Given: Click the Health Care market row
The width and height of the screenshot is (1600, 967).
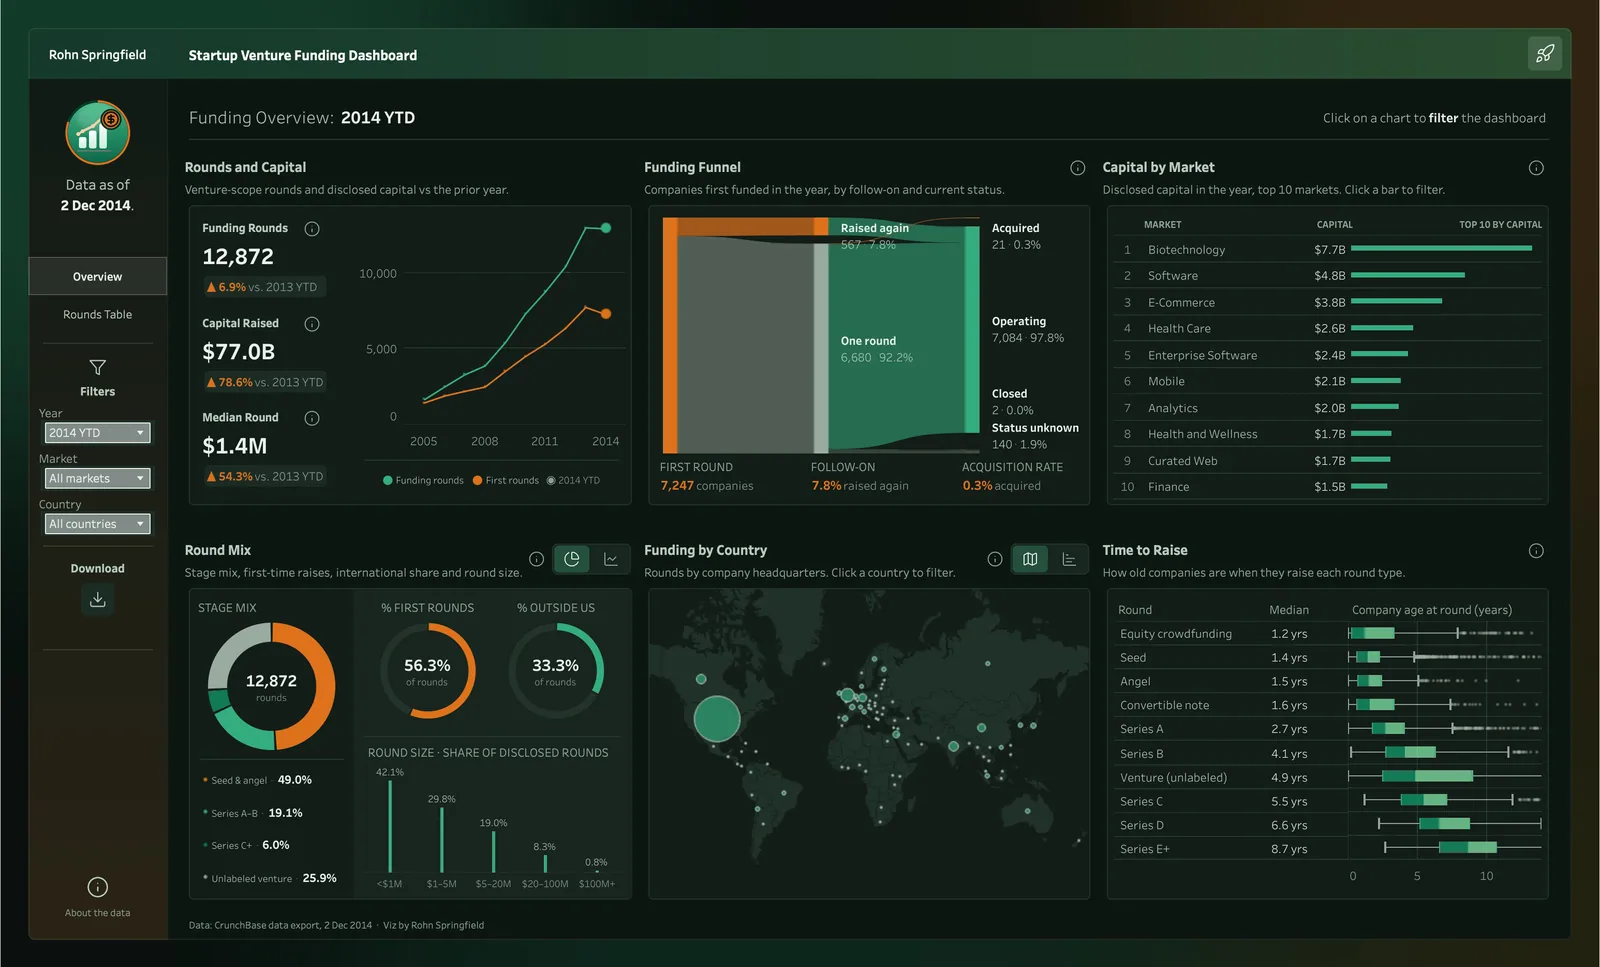Looking at the screenshot, I should coord(1327,328).
